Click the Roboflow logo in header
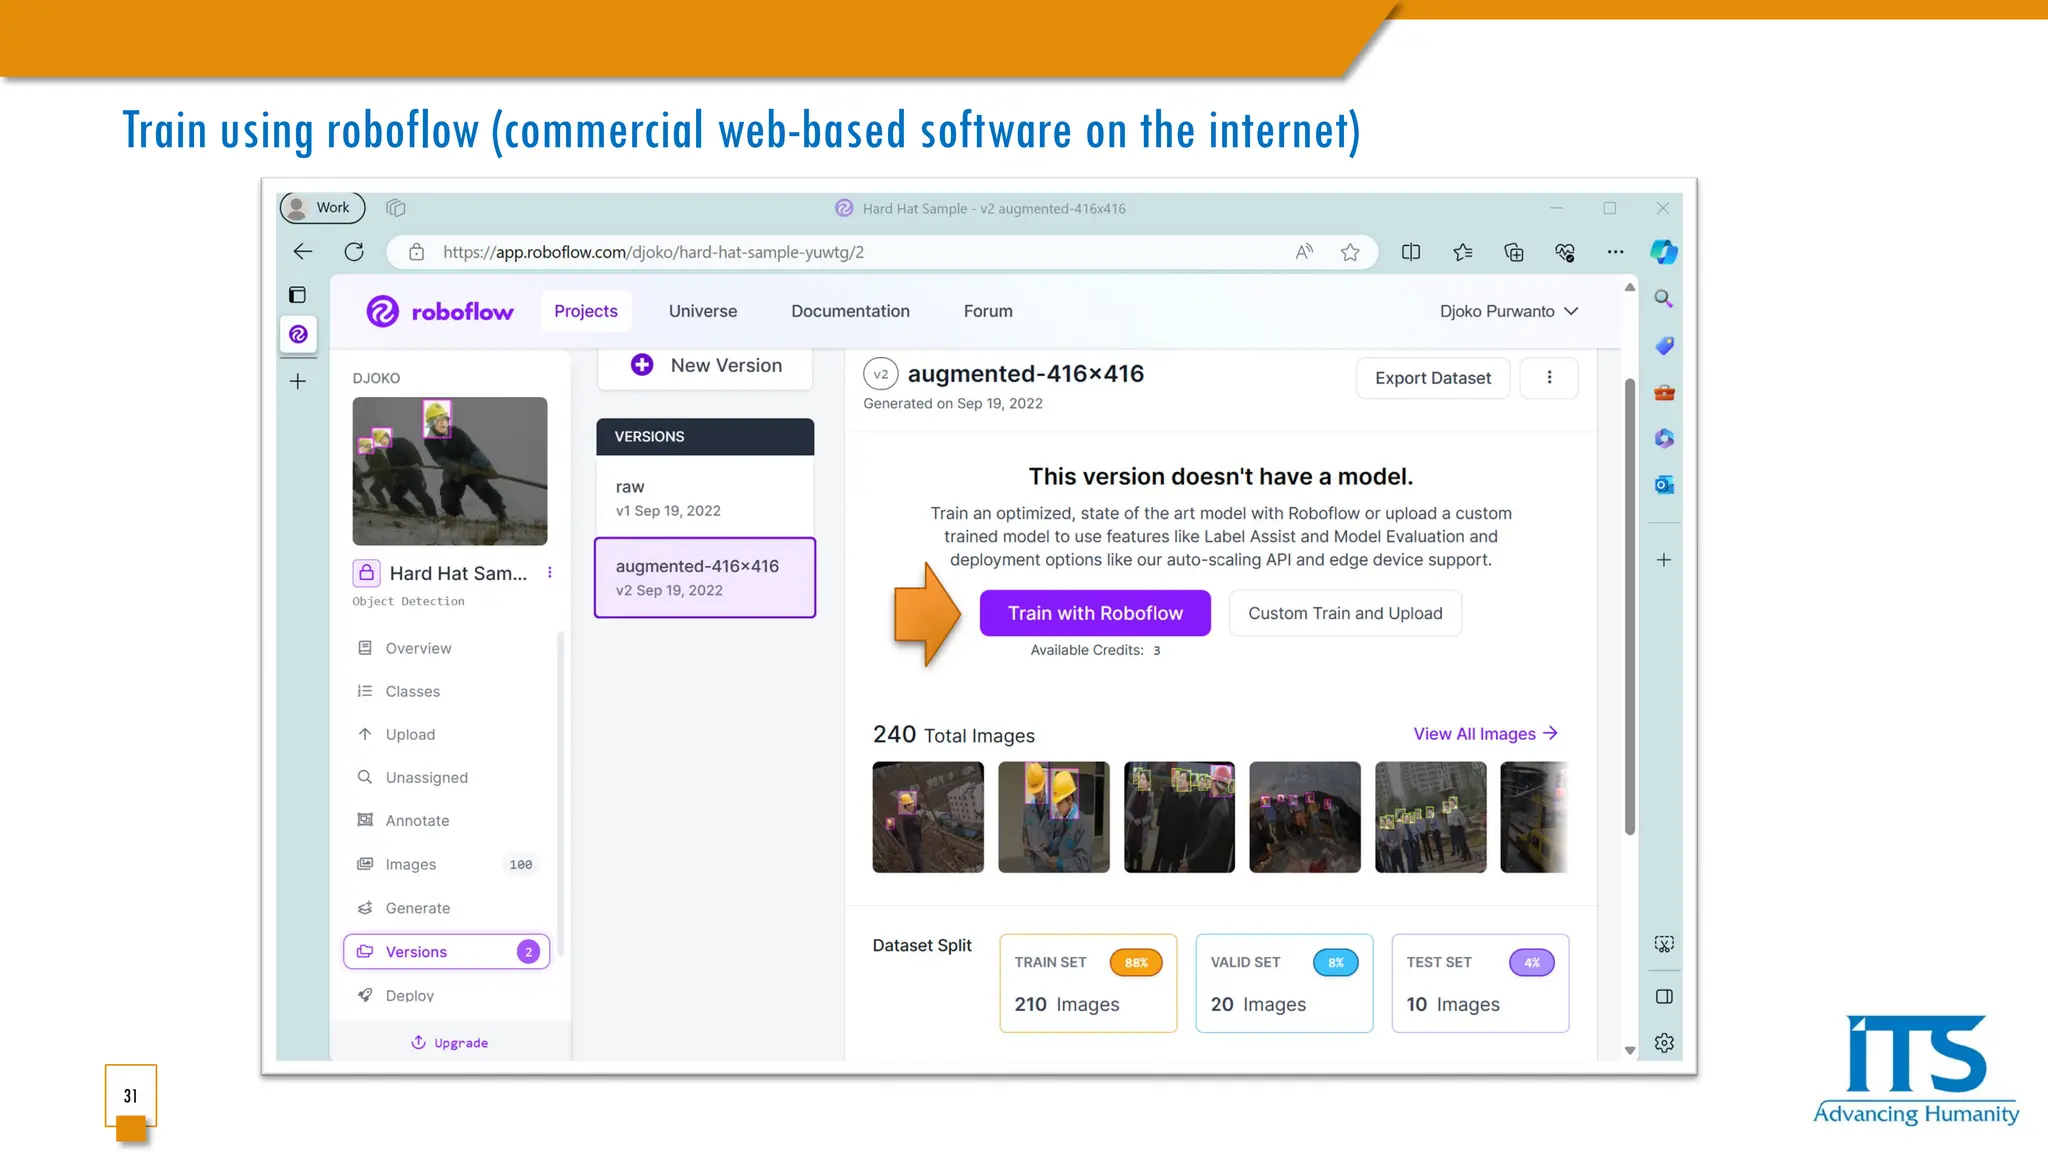Screen dimensions: 2048x1152 click(440, 312)
